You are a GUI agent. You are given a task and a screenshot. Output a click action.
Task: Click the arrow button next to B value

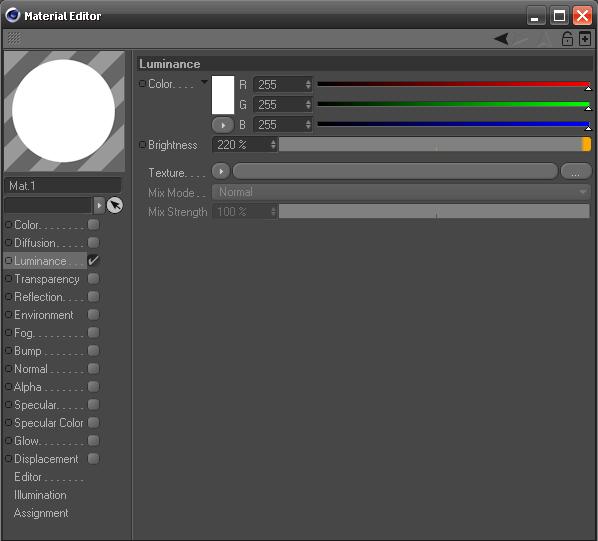pos(223,125)
